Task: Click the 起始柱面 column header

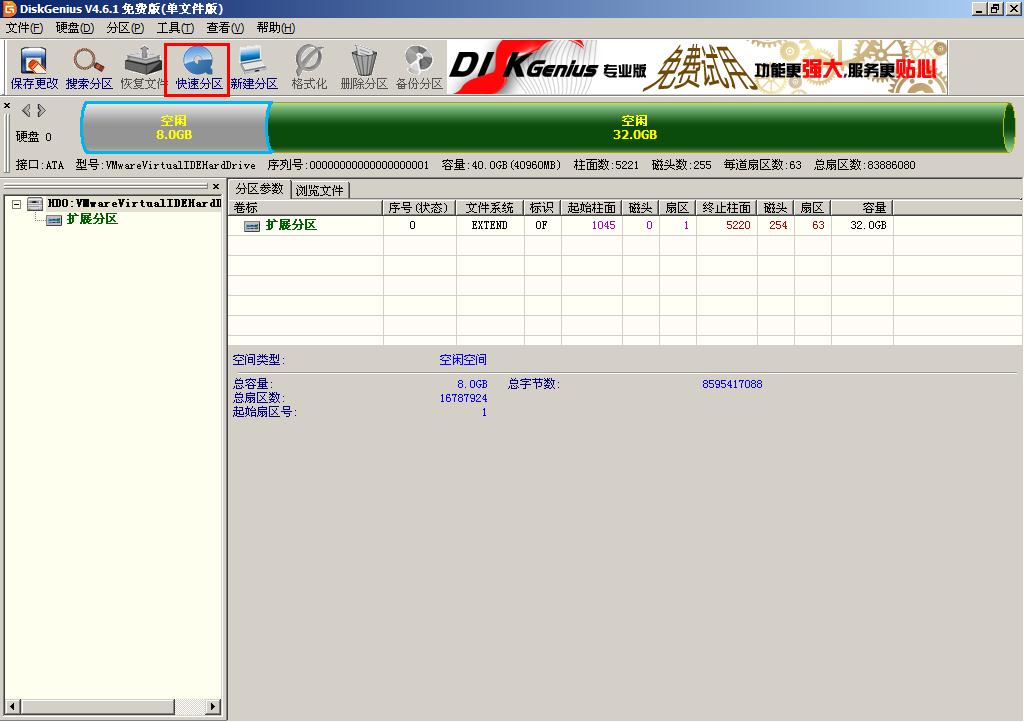Action: (x=592, y=208)
